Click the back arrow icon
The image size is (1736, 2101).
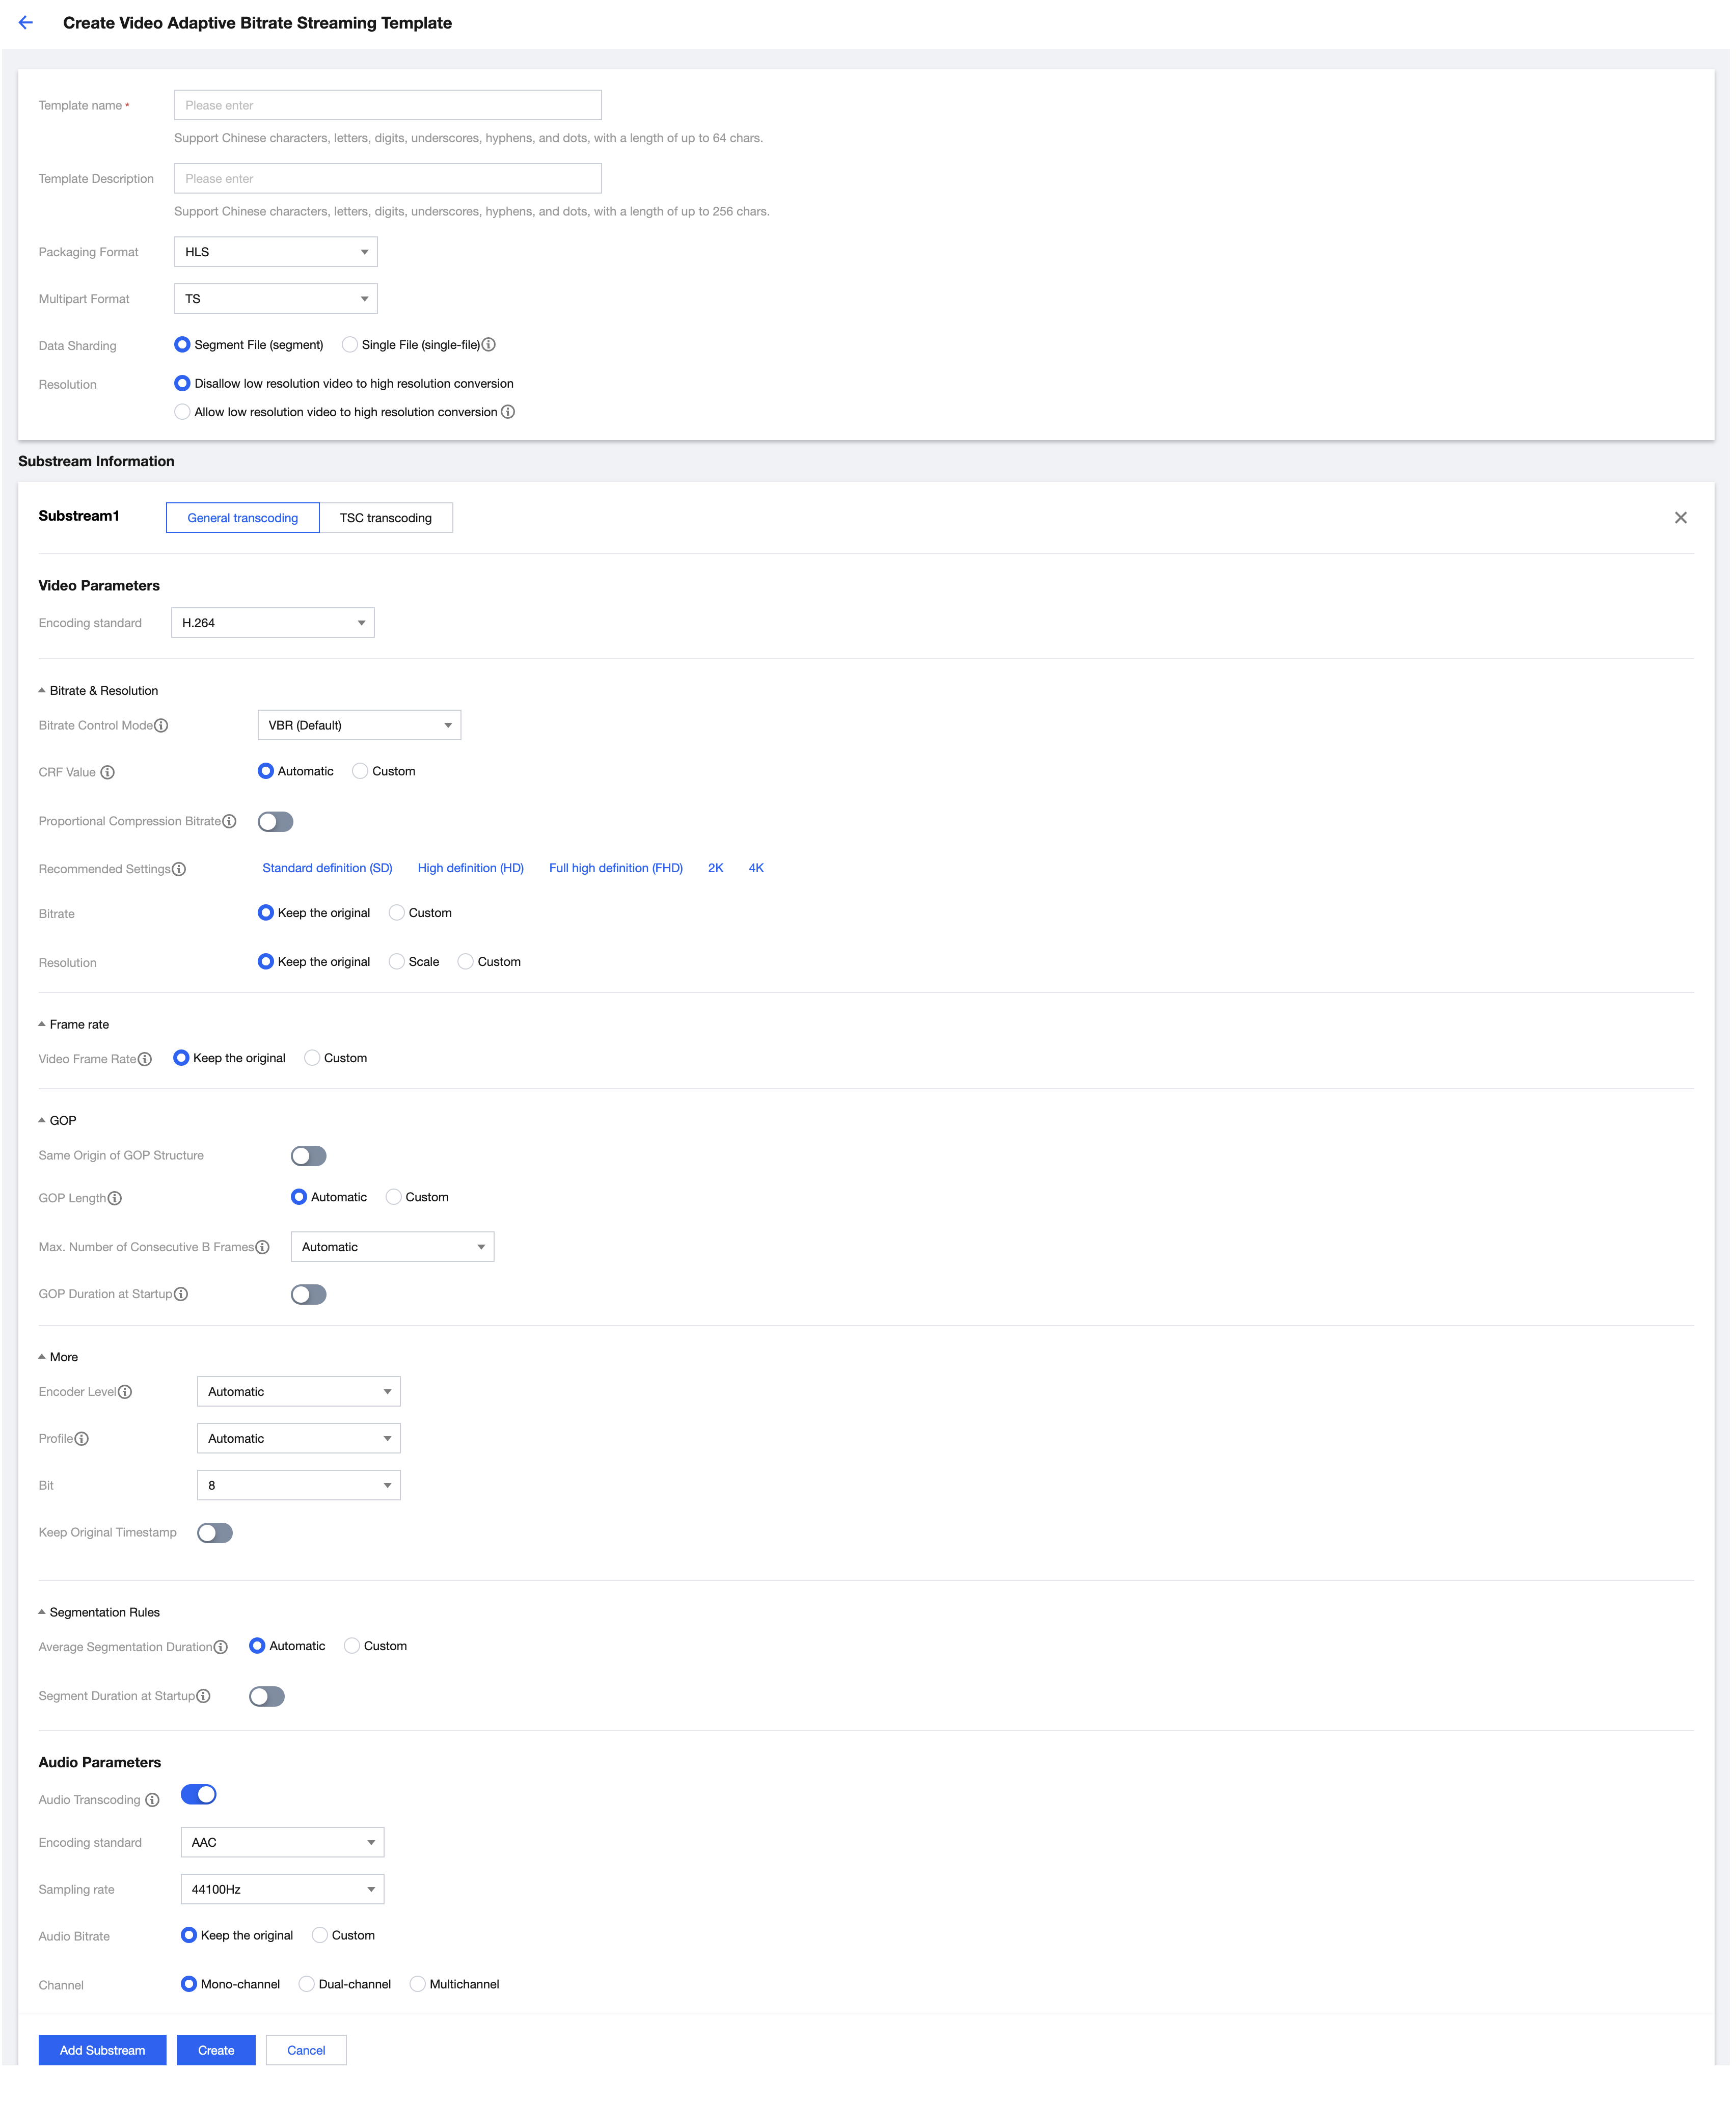click(x=26, y=23)
